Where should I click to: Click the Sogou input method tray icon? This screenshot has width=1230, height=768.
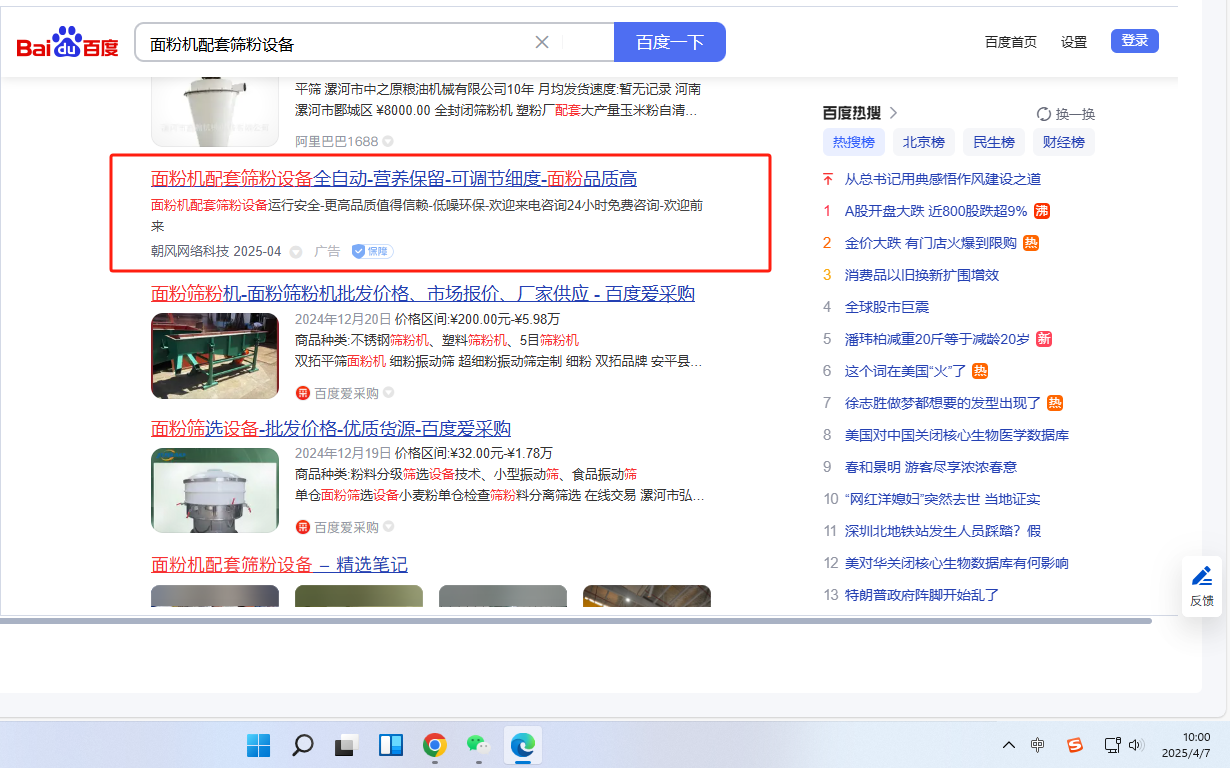pyautogui.click(x=1075, y=745)
